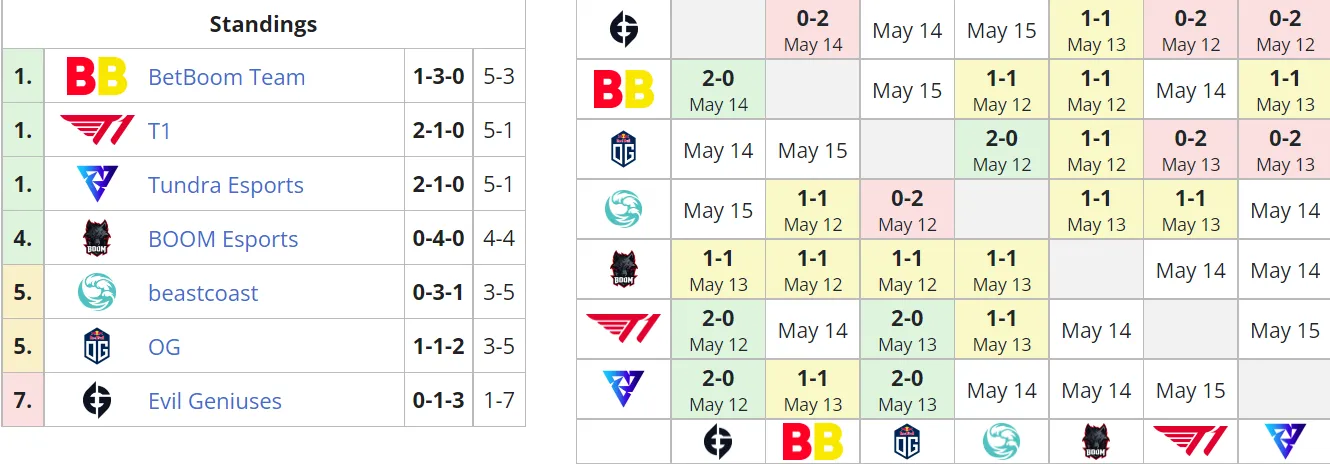Click the beastcoast logo in standings
This screenshot has width=1330, height=464.
pos(97,293)
